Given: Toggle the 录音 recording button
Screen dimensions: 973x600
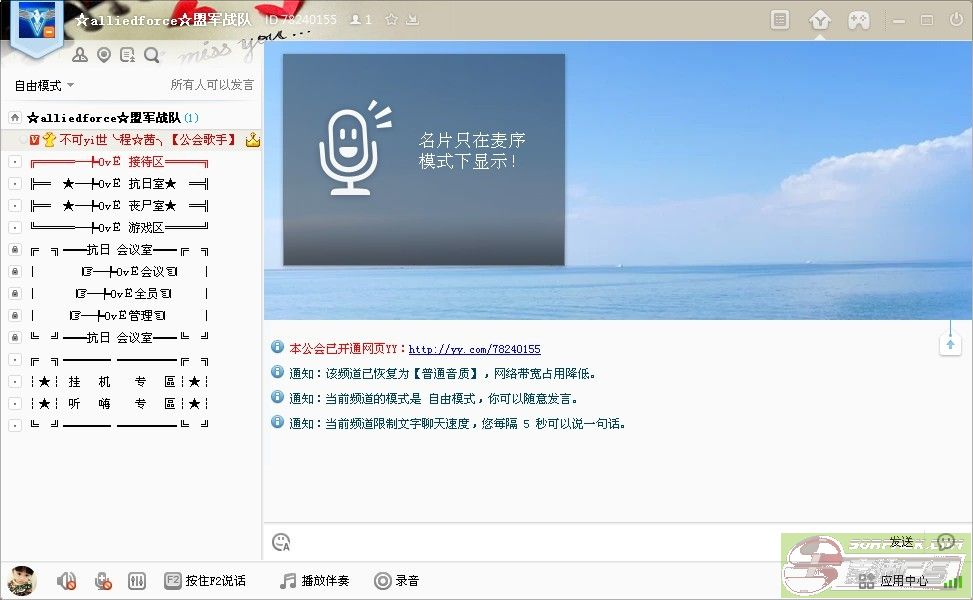Looking at the screenshot, I should point(396,581).
